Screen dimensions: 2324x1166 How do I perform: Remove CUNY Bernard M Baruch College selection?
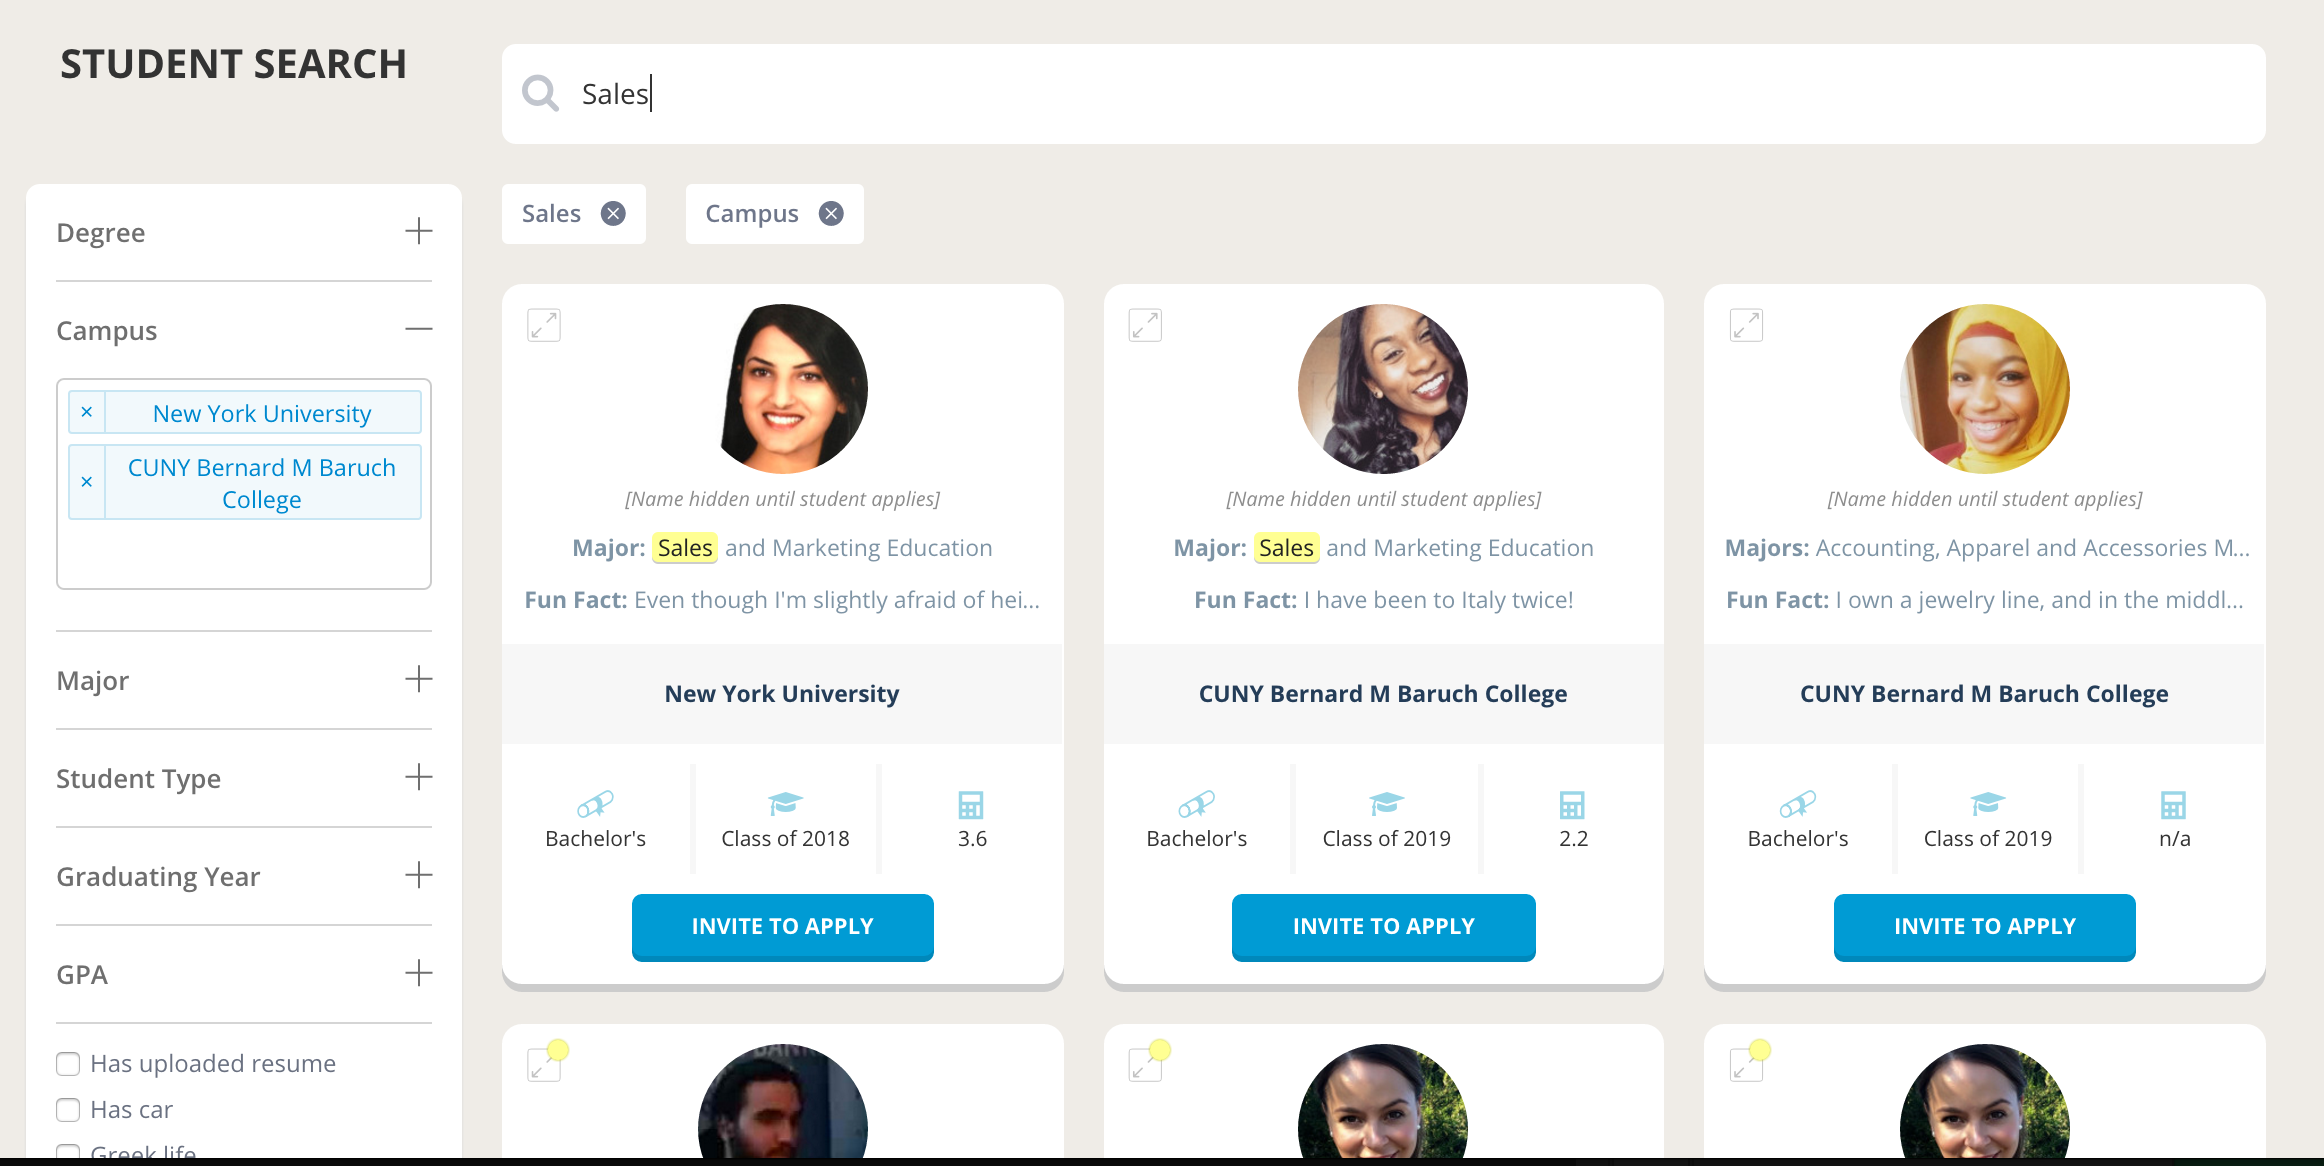87,482
